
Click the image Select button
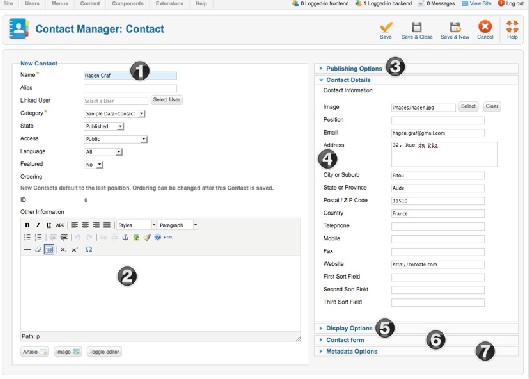(468, 106)
